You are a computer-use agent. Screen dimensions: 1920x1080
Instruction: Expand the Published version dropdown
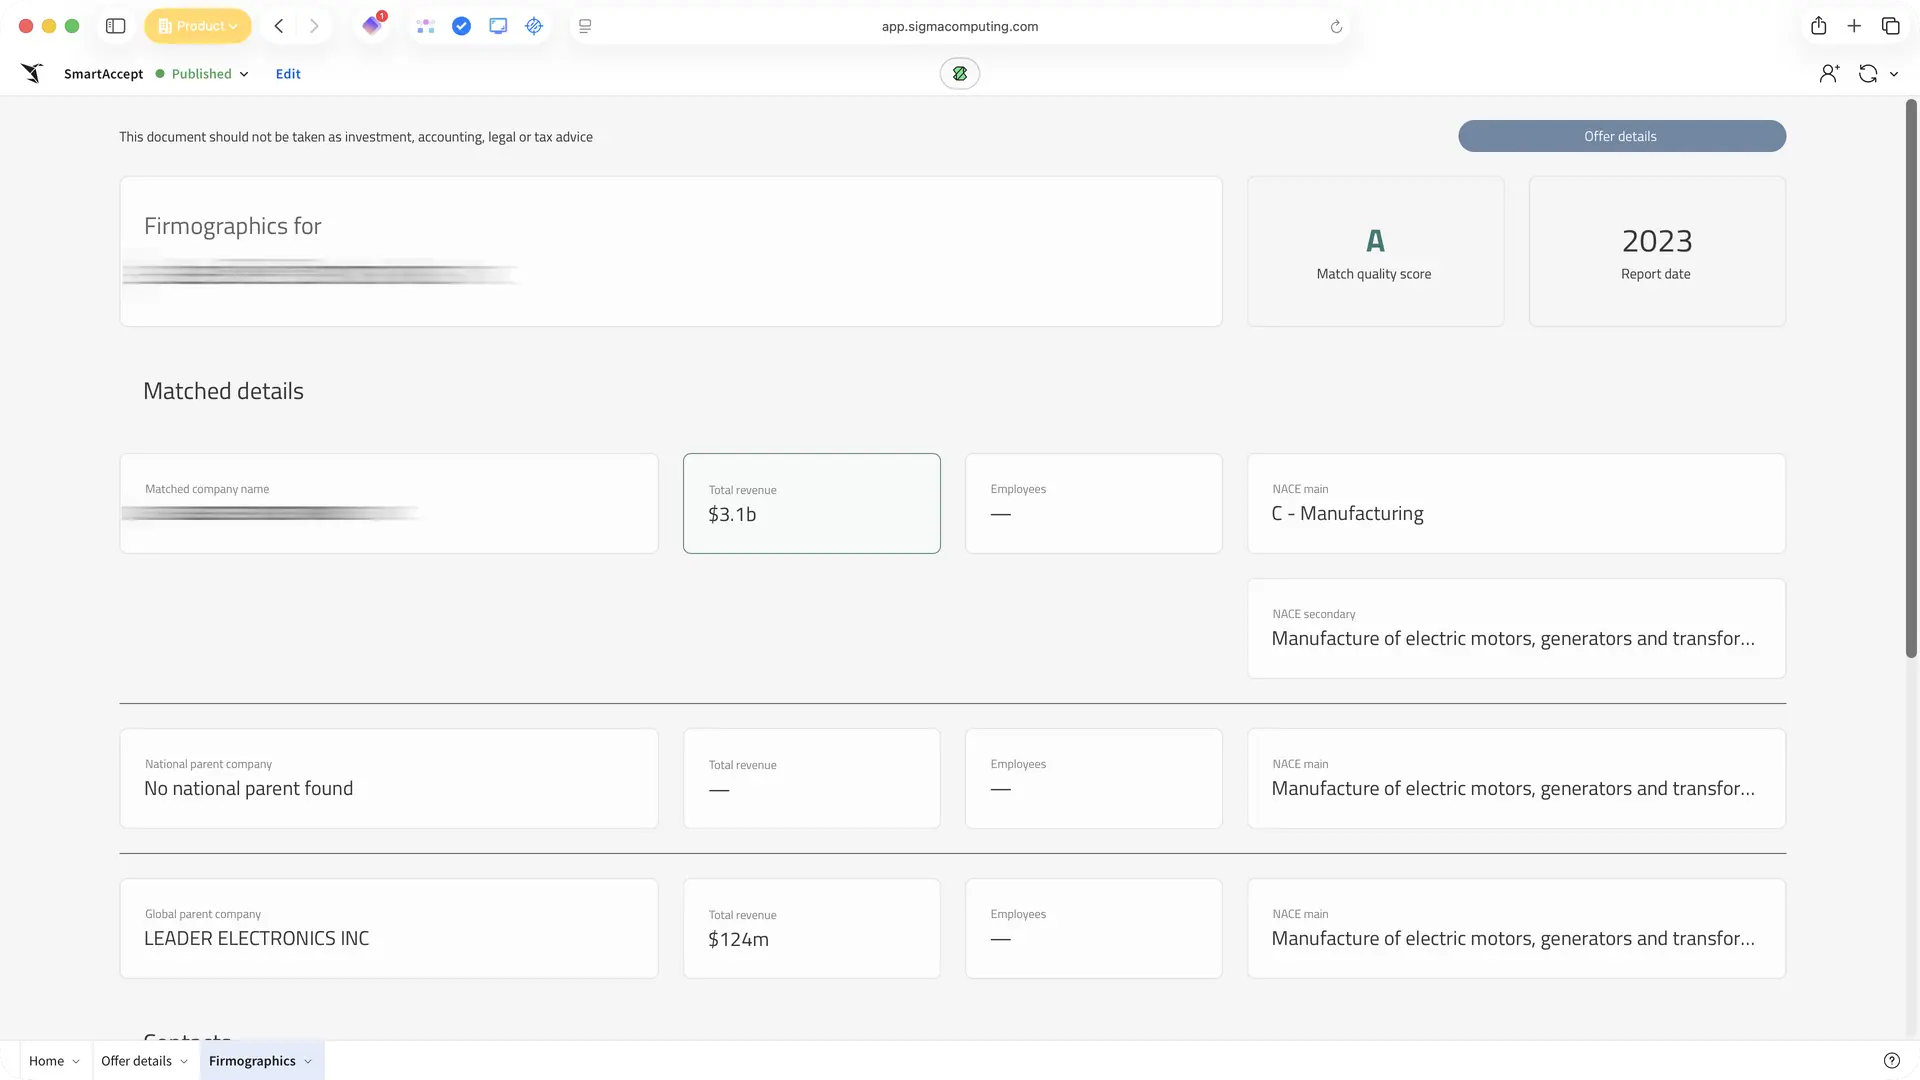[x=243, y=74]
